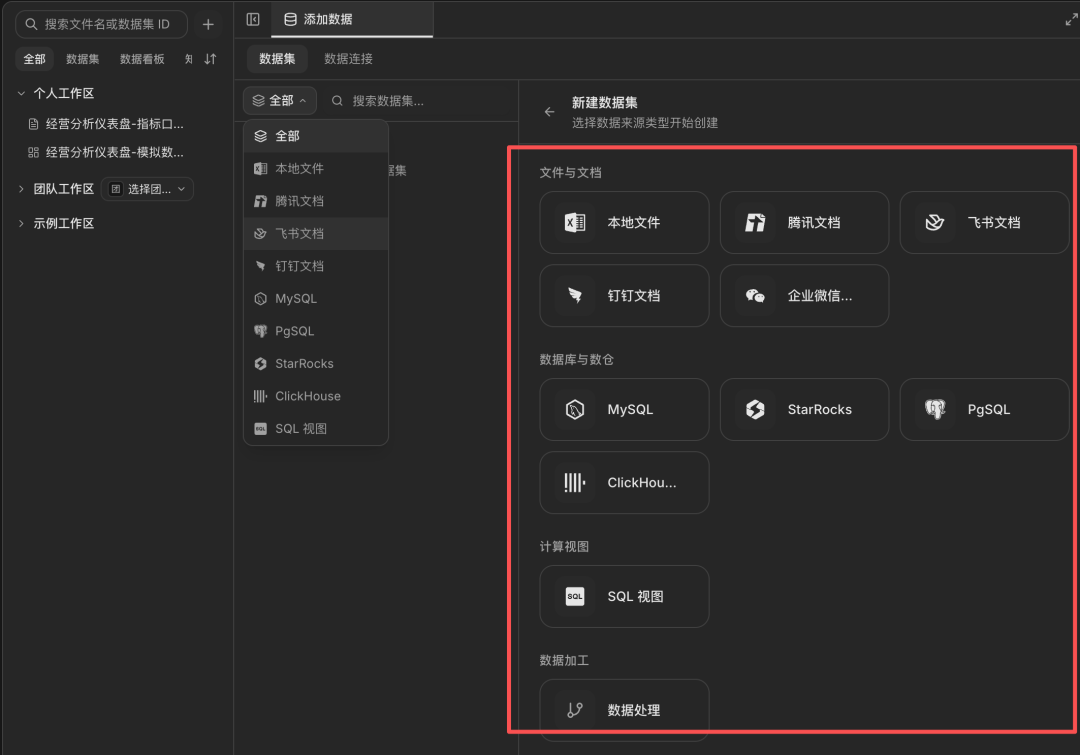Image resolution: width=1080 pixels, height=755 pixels.
Task: Toggle the sidebar collapse icon
Action: coord(253,19)
